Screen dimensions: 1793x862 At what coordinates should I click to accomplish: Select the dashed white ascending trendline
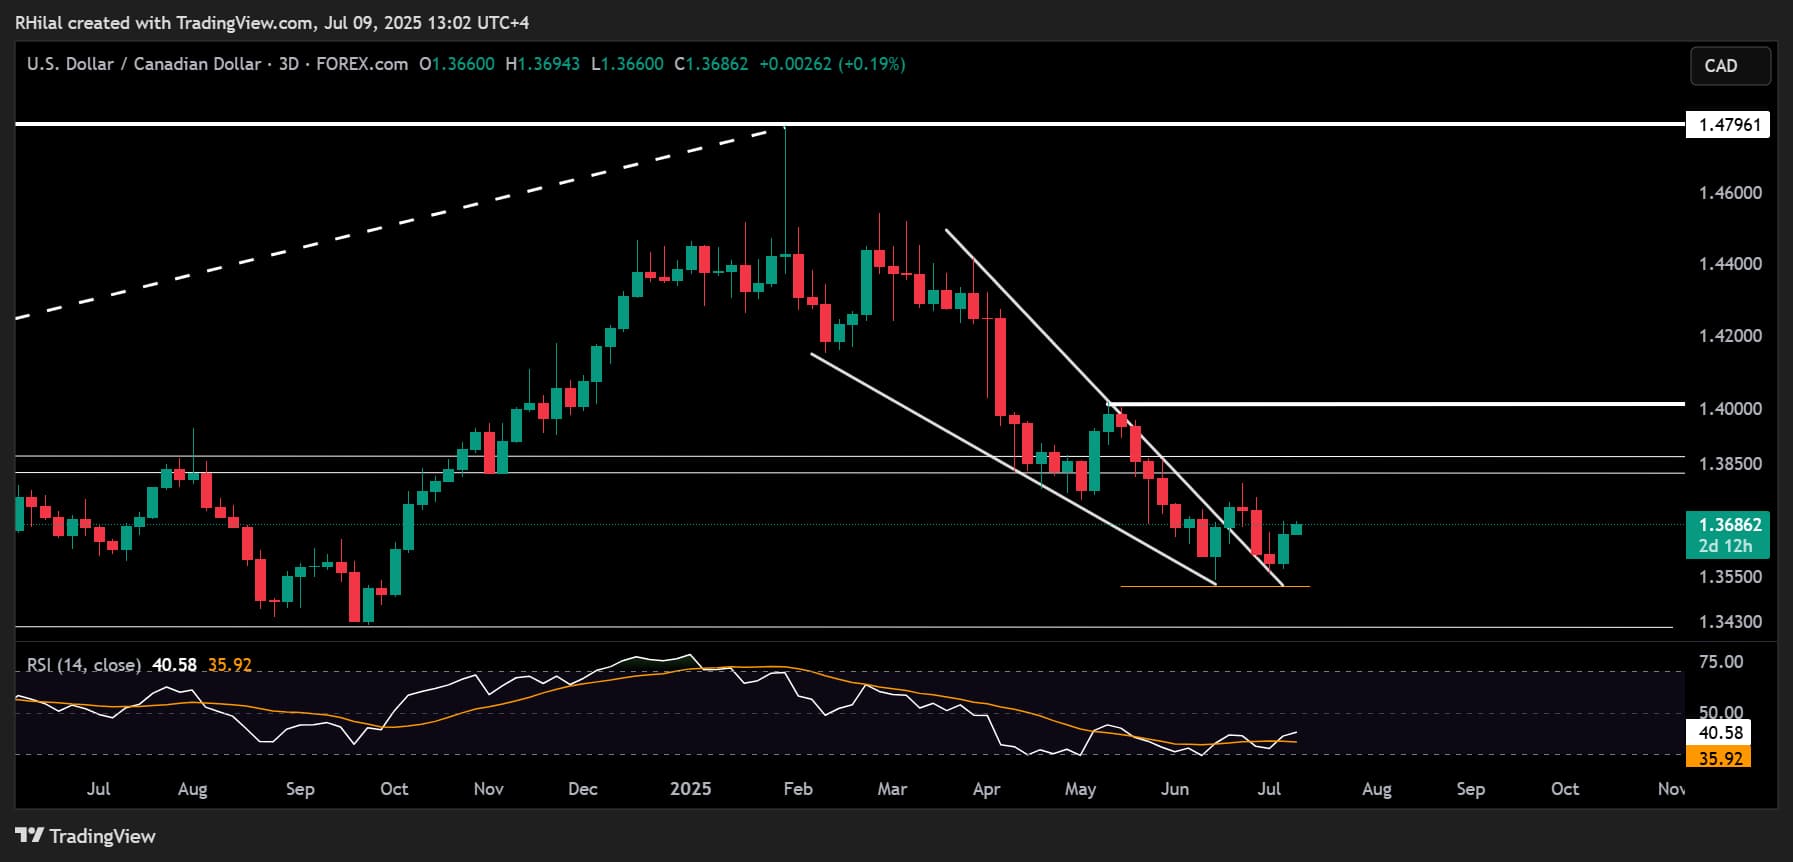pyautogui.click(x=400, y=223)
